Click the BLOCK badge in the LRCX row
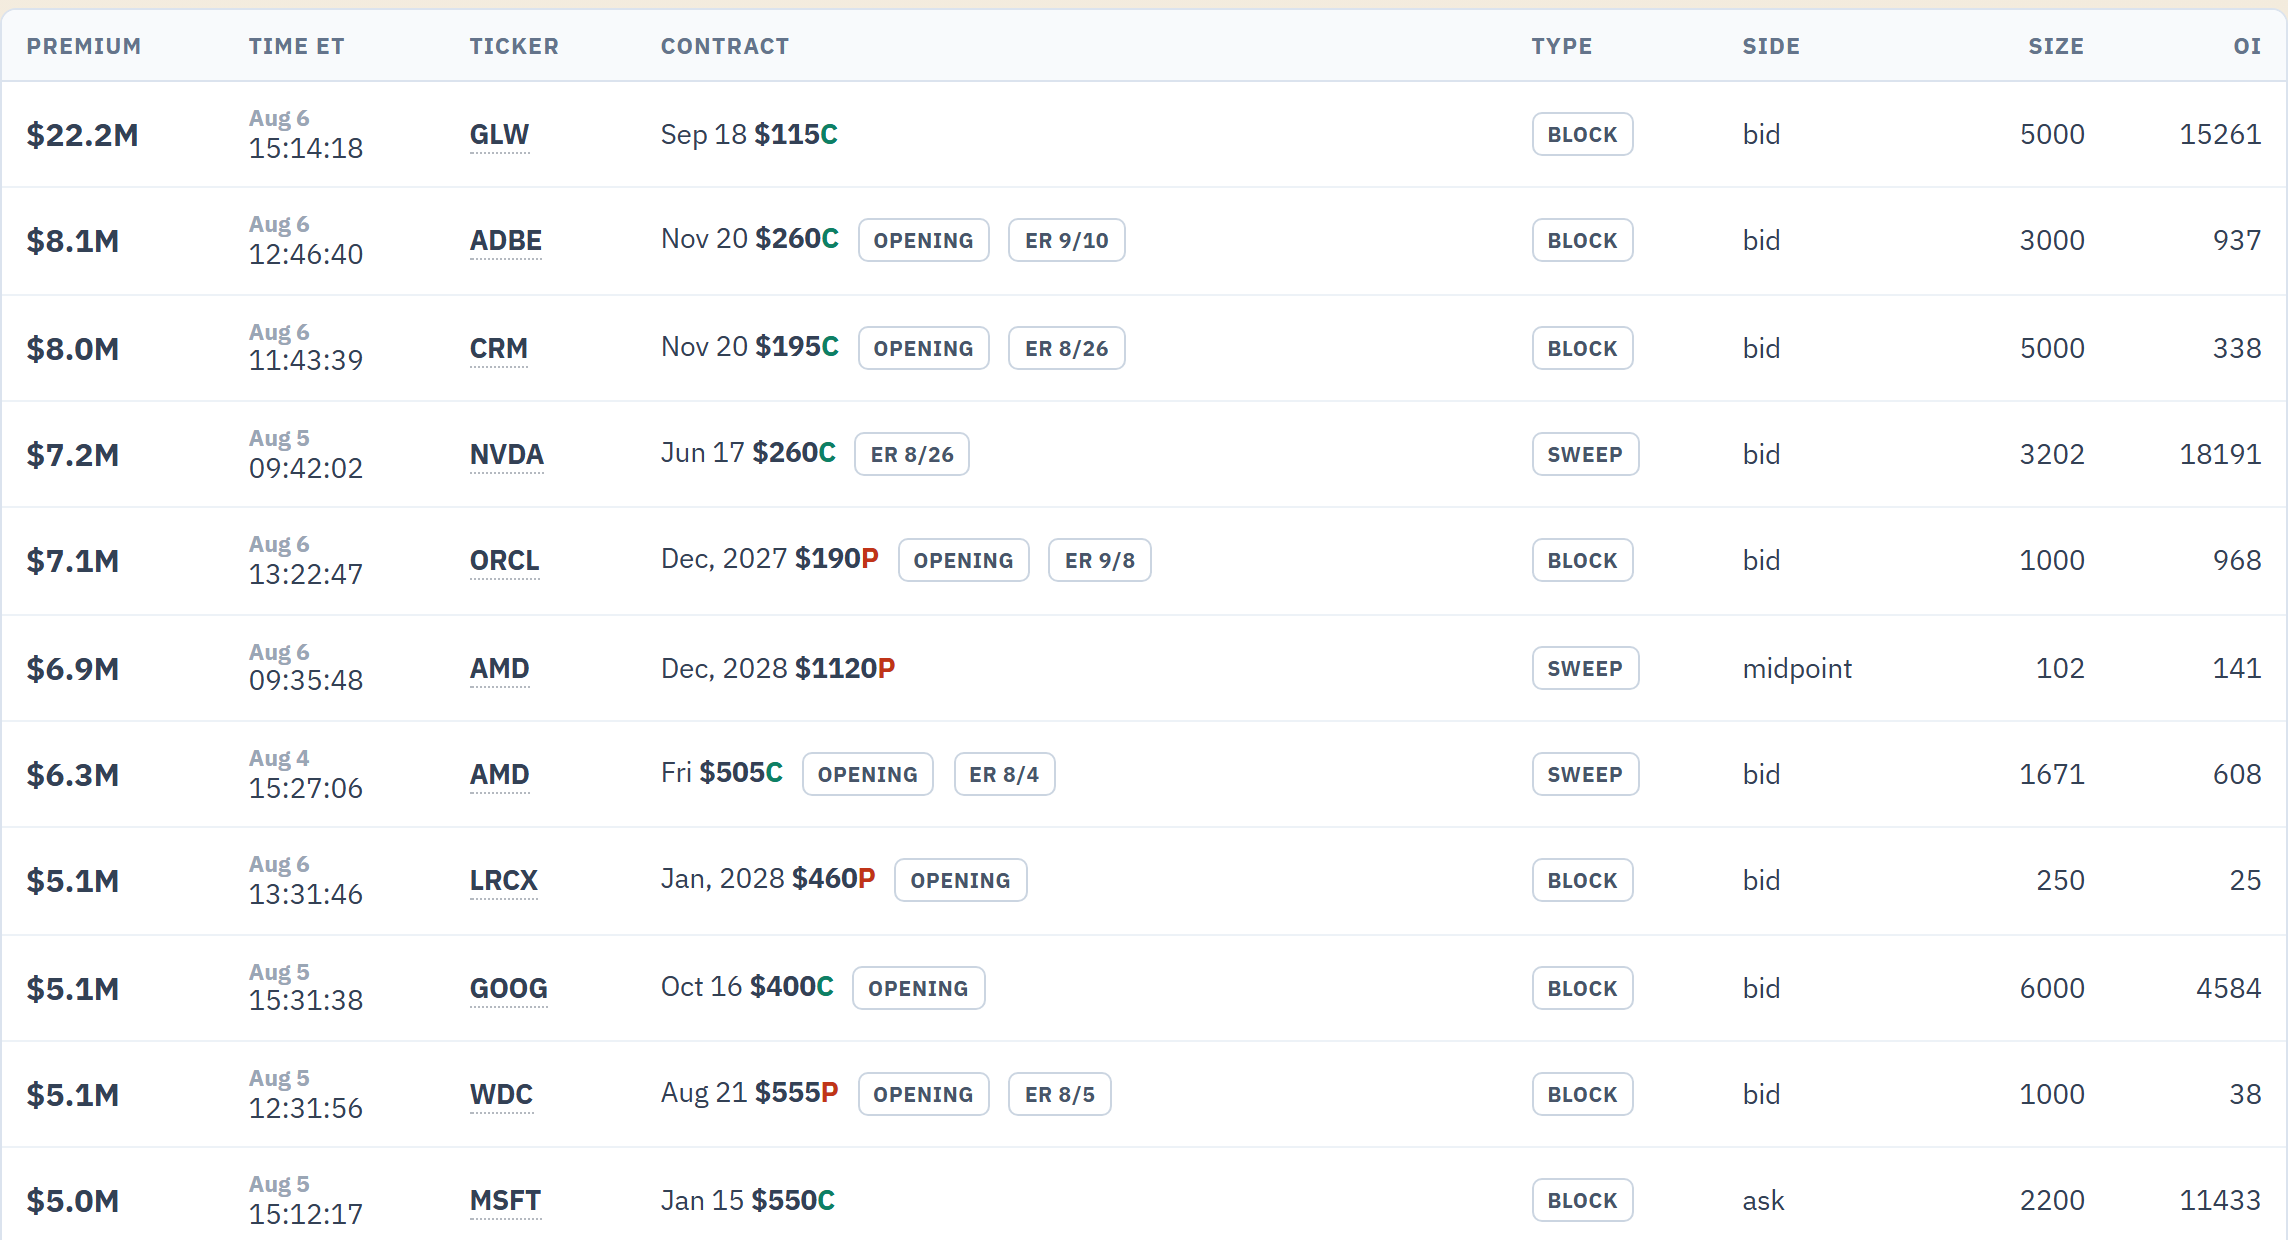Viewport: 2288px width, 1240px height. [1583, 880]
